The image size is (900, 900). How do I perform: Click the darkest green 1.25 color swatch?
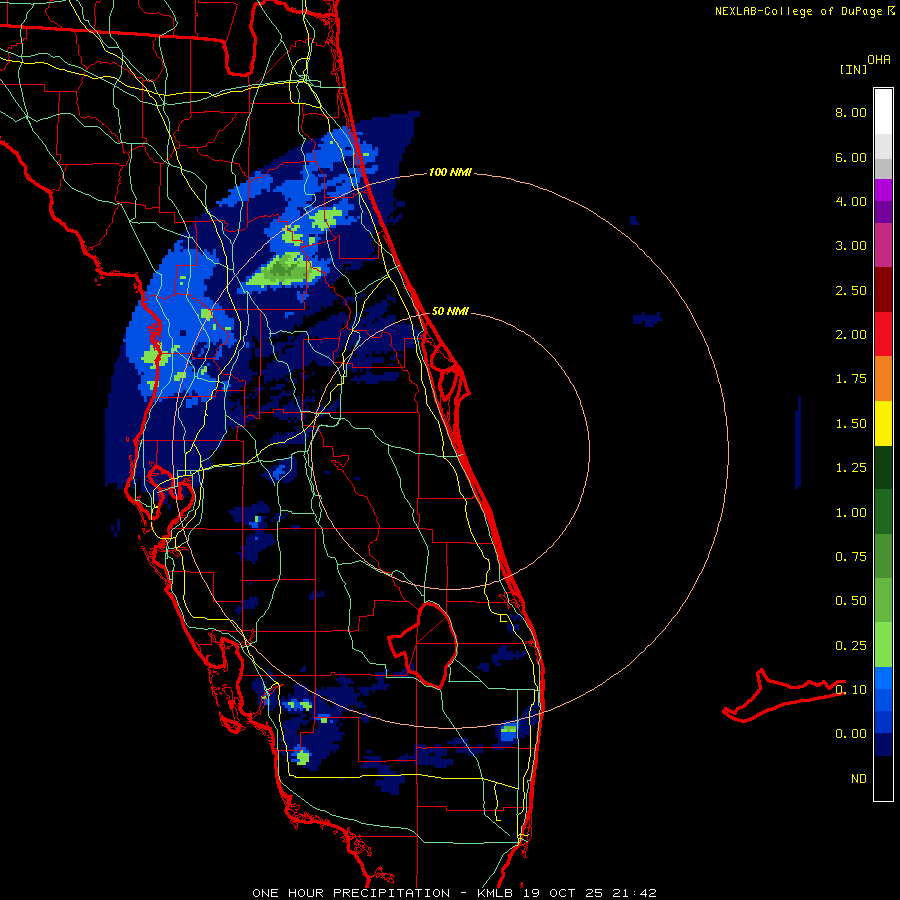point(883,467)
